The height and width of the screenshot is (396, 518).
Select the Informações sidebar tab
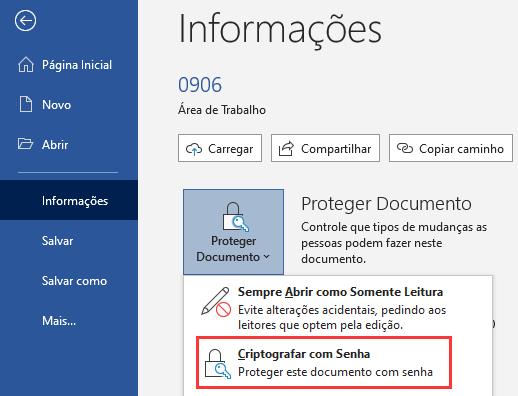pos(69,200)
